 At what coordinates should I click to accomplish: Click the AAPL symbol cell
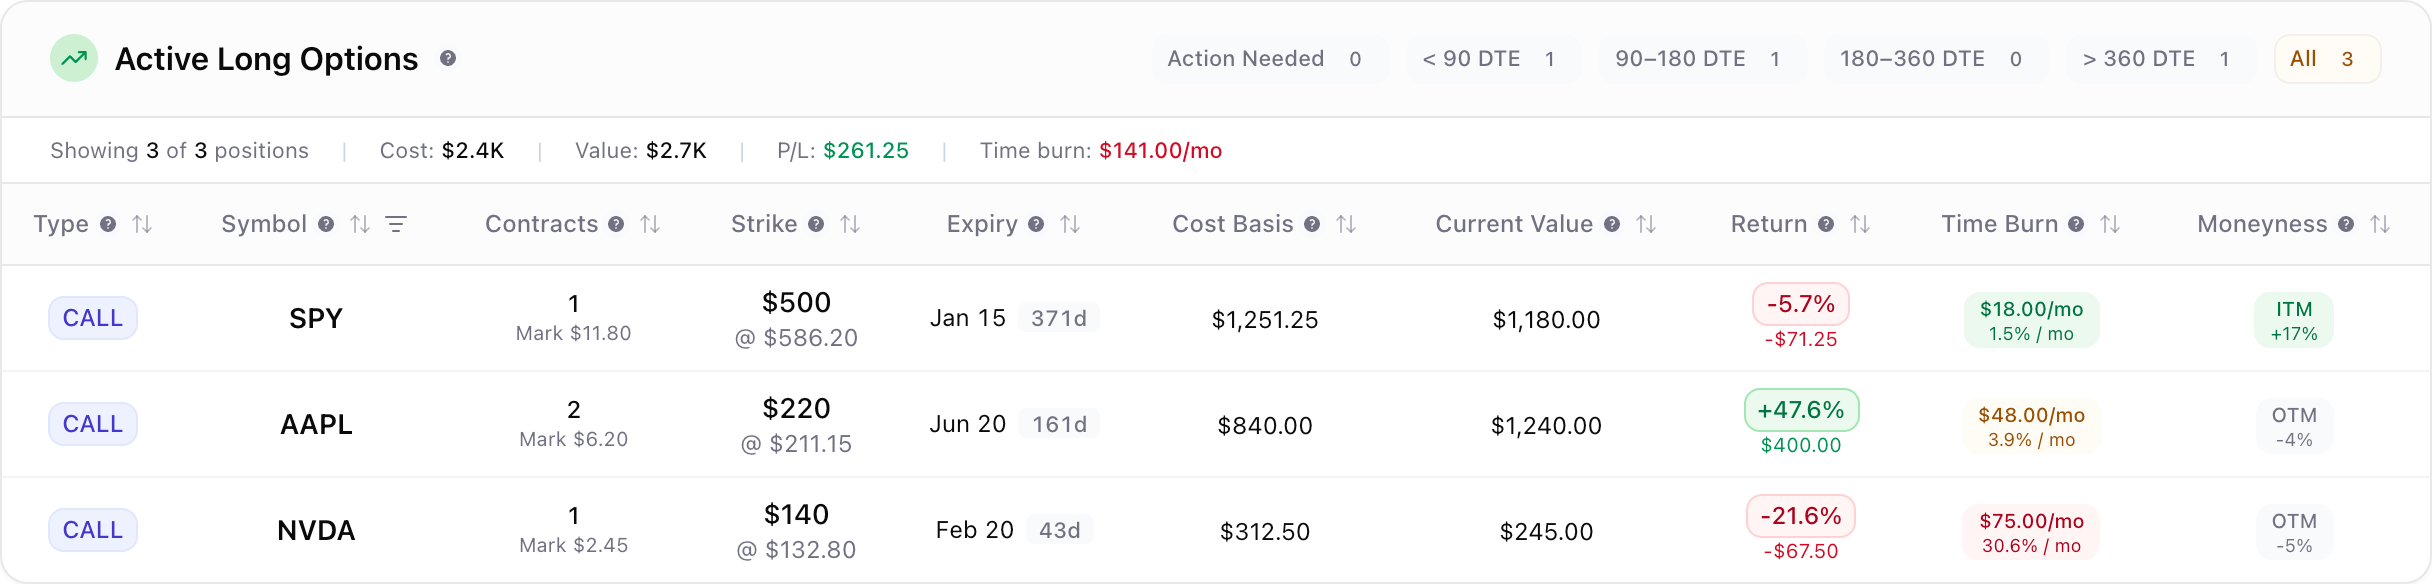point(316,425)
